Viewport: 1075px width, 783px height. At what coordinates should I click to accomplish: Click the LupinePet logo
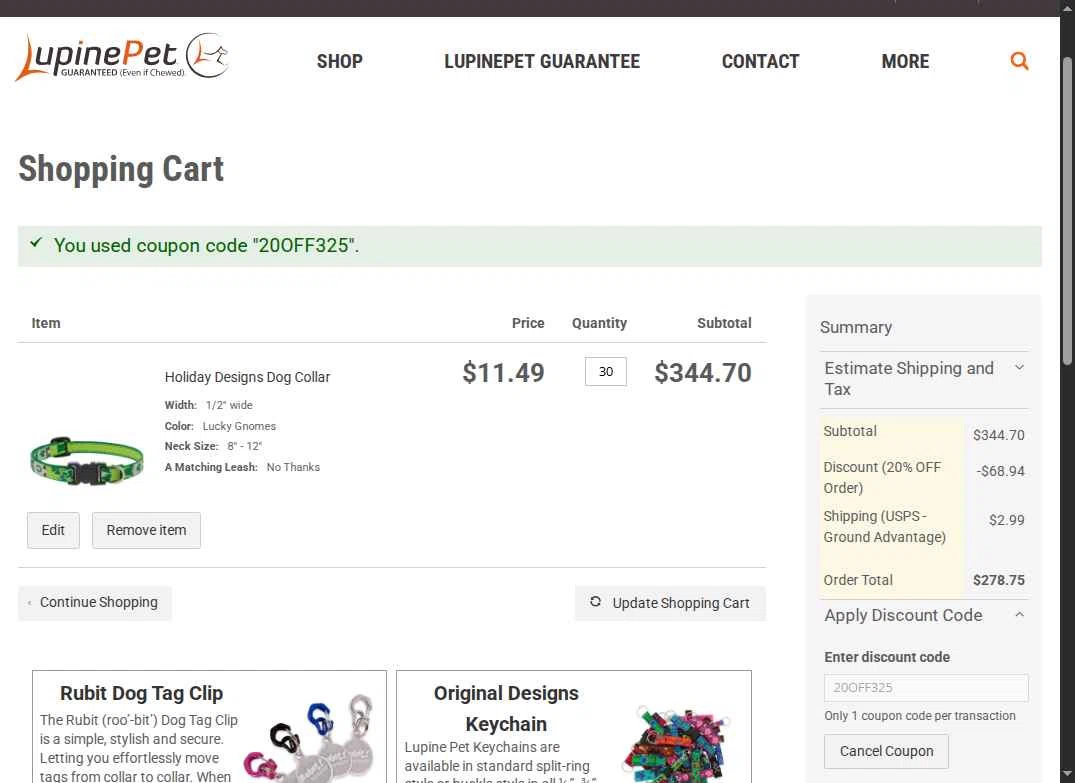(122, 56)
